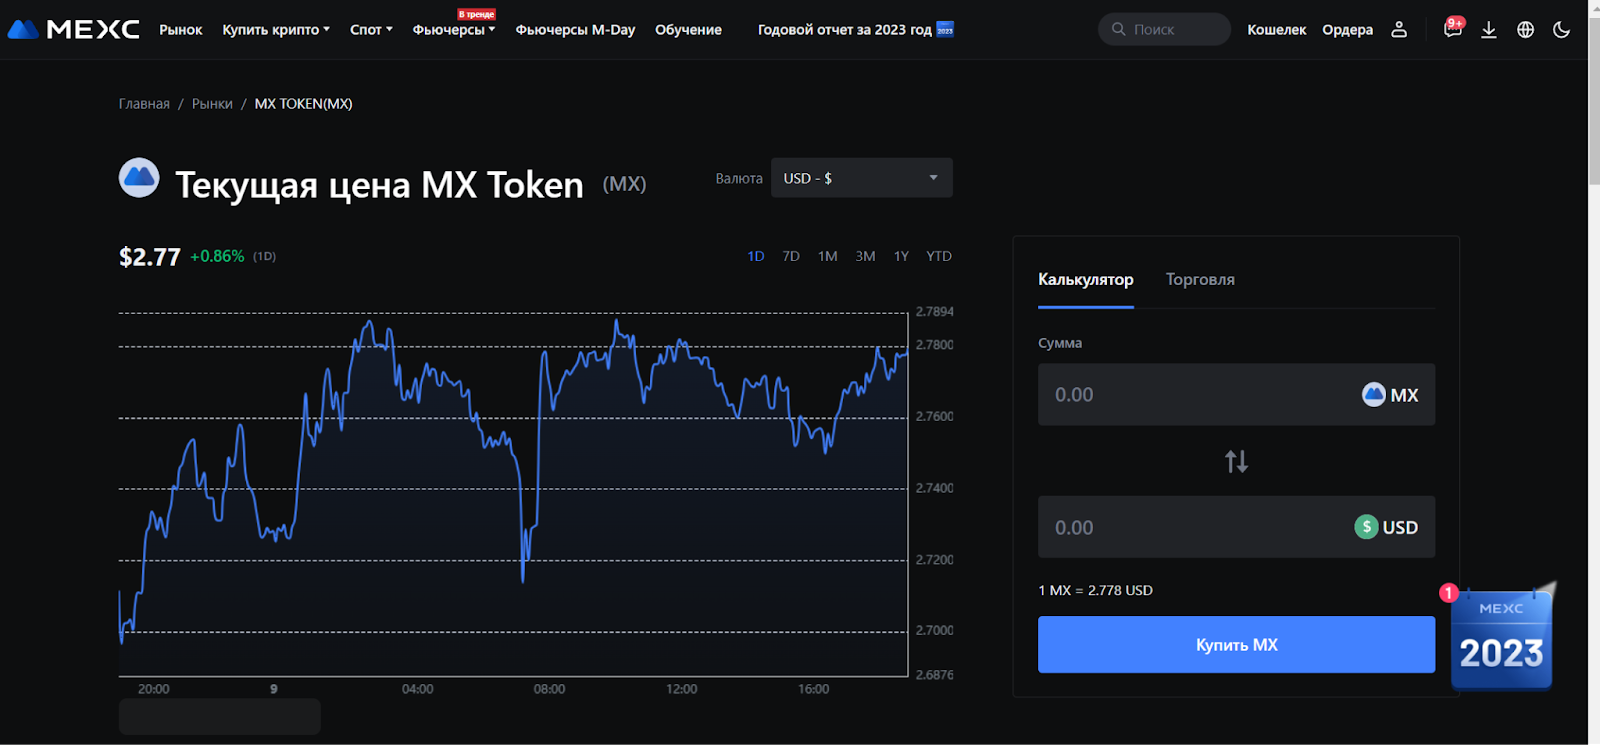Select the YTD chart range
The width and height of the screenshot is (1600, 745).
point(939,256)
